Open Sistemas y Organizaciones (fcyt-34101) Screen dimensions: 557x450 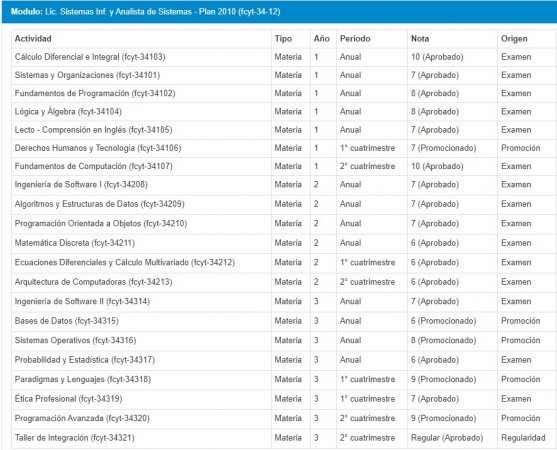click(x=87, y=75)
